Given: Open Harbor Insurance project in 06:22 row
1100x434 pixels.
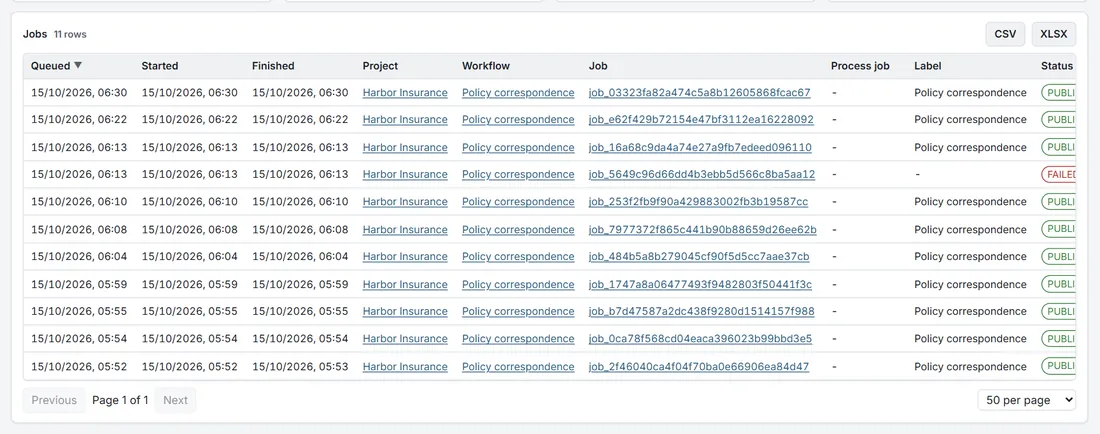Looking at the screenshot, I should 405,120.
